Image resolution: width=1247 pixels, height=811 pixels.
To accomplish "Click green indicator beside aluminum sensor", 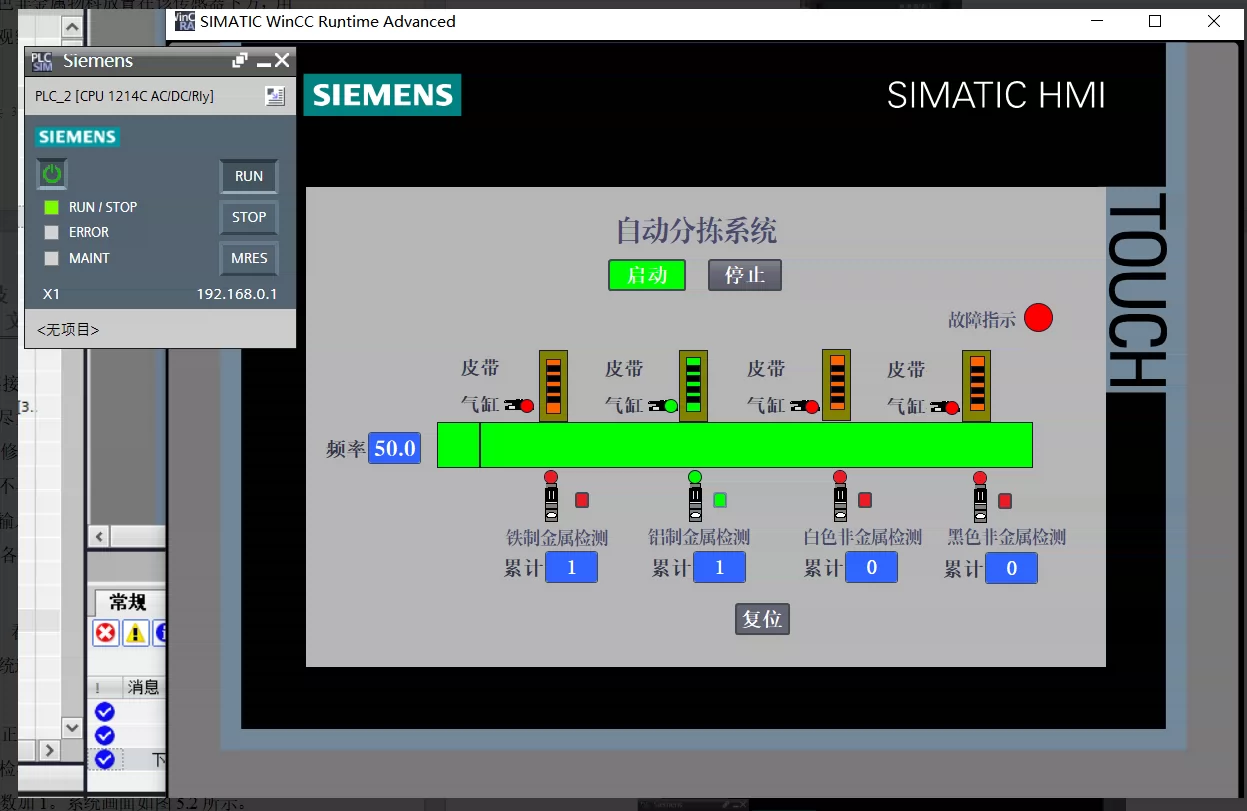I will (x=720, y=500).
